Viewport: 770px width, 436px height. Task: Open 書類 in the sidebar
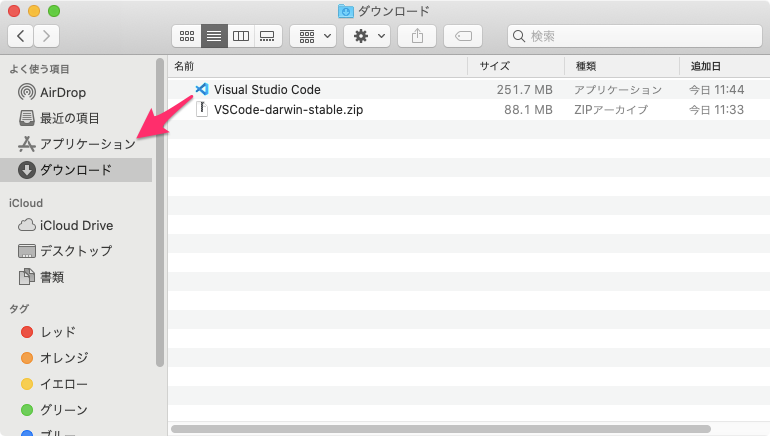76,277
